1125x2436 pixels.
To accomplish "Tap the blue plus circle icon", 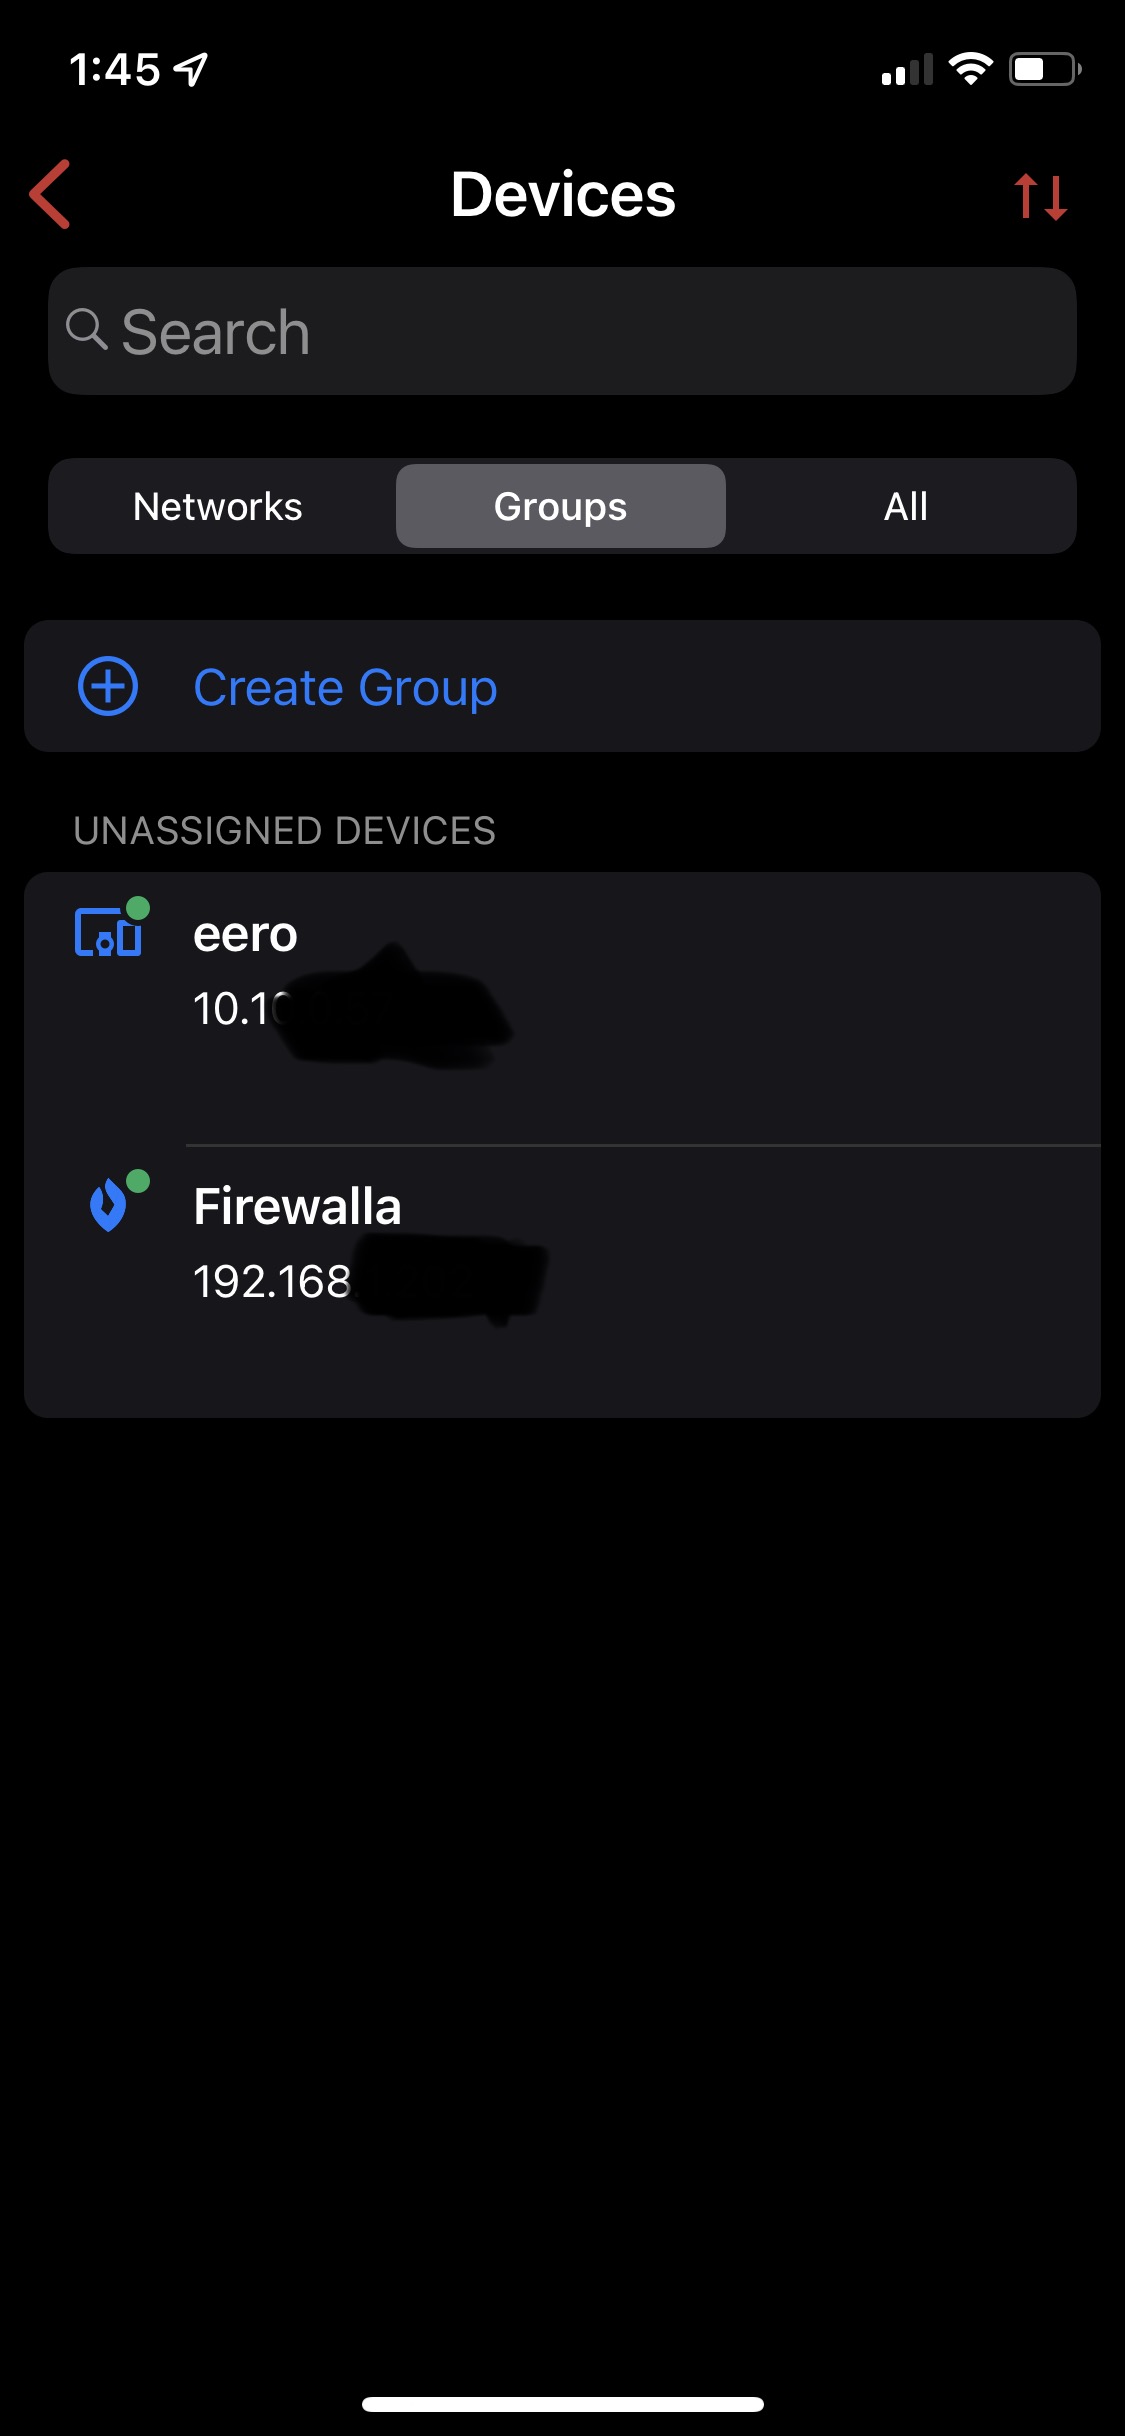I will [108, 686].
